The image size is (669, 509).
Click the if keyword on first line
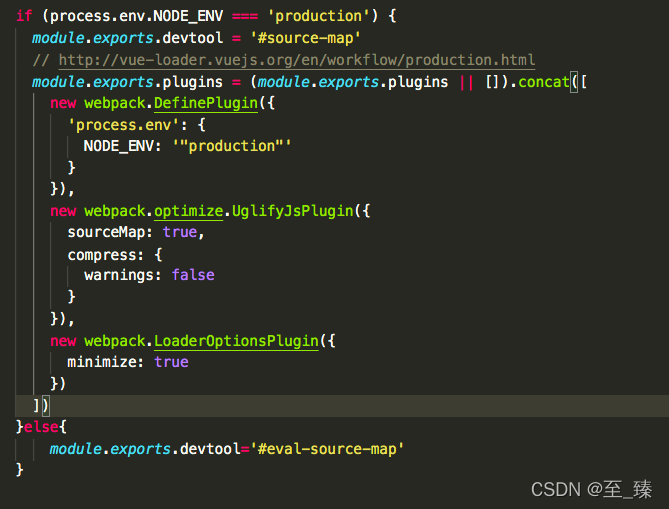[x=24, y=16]
